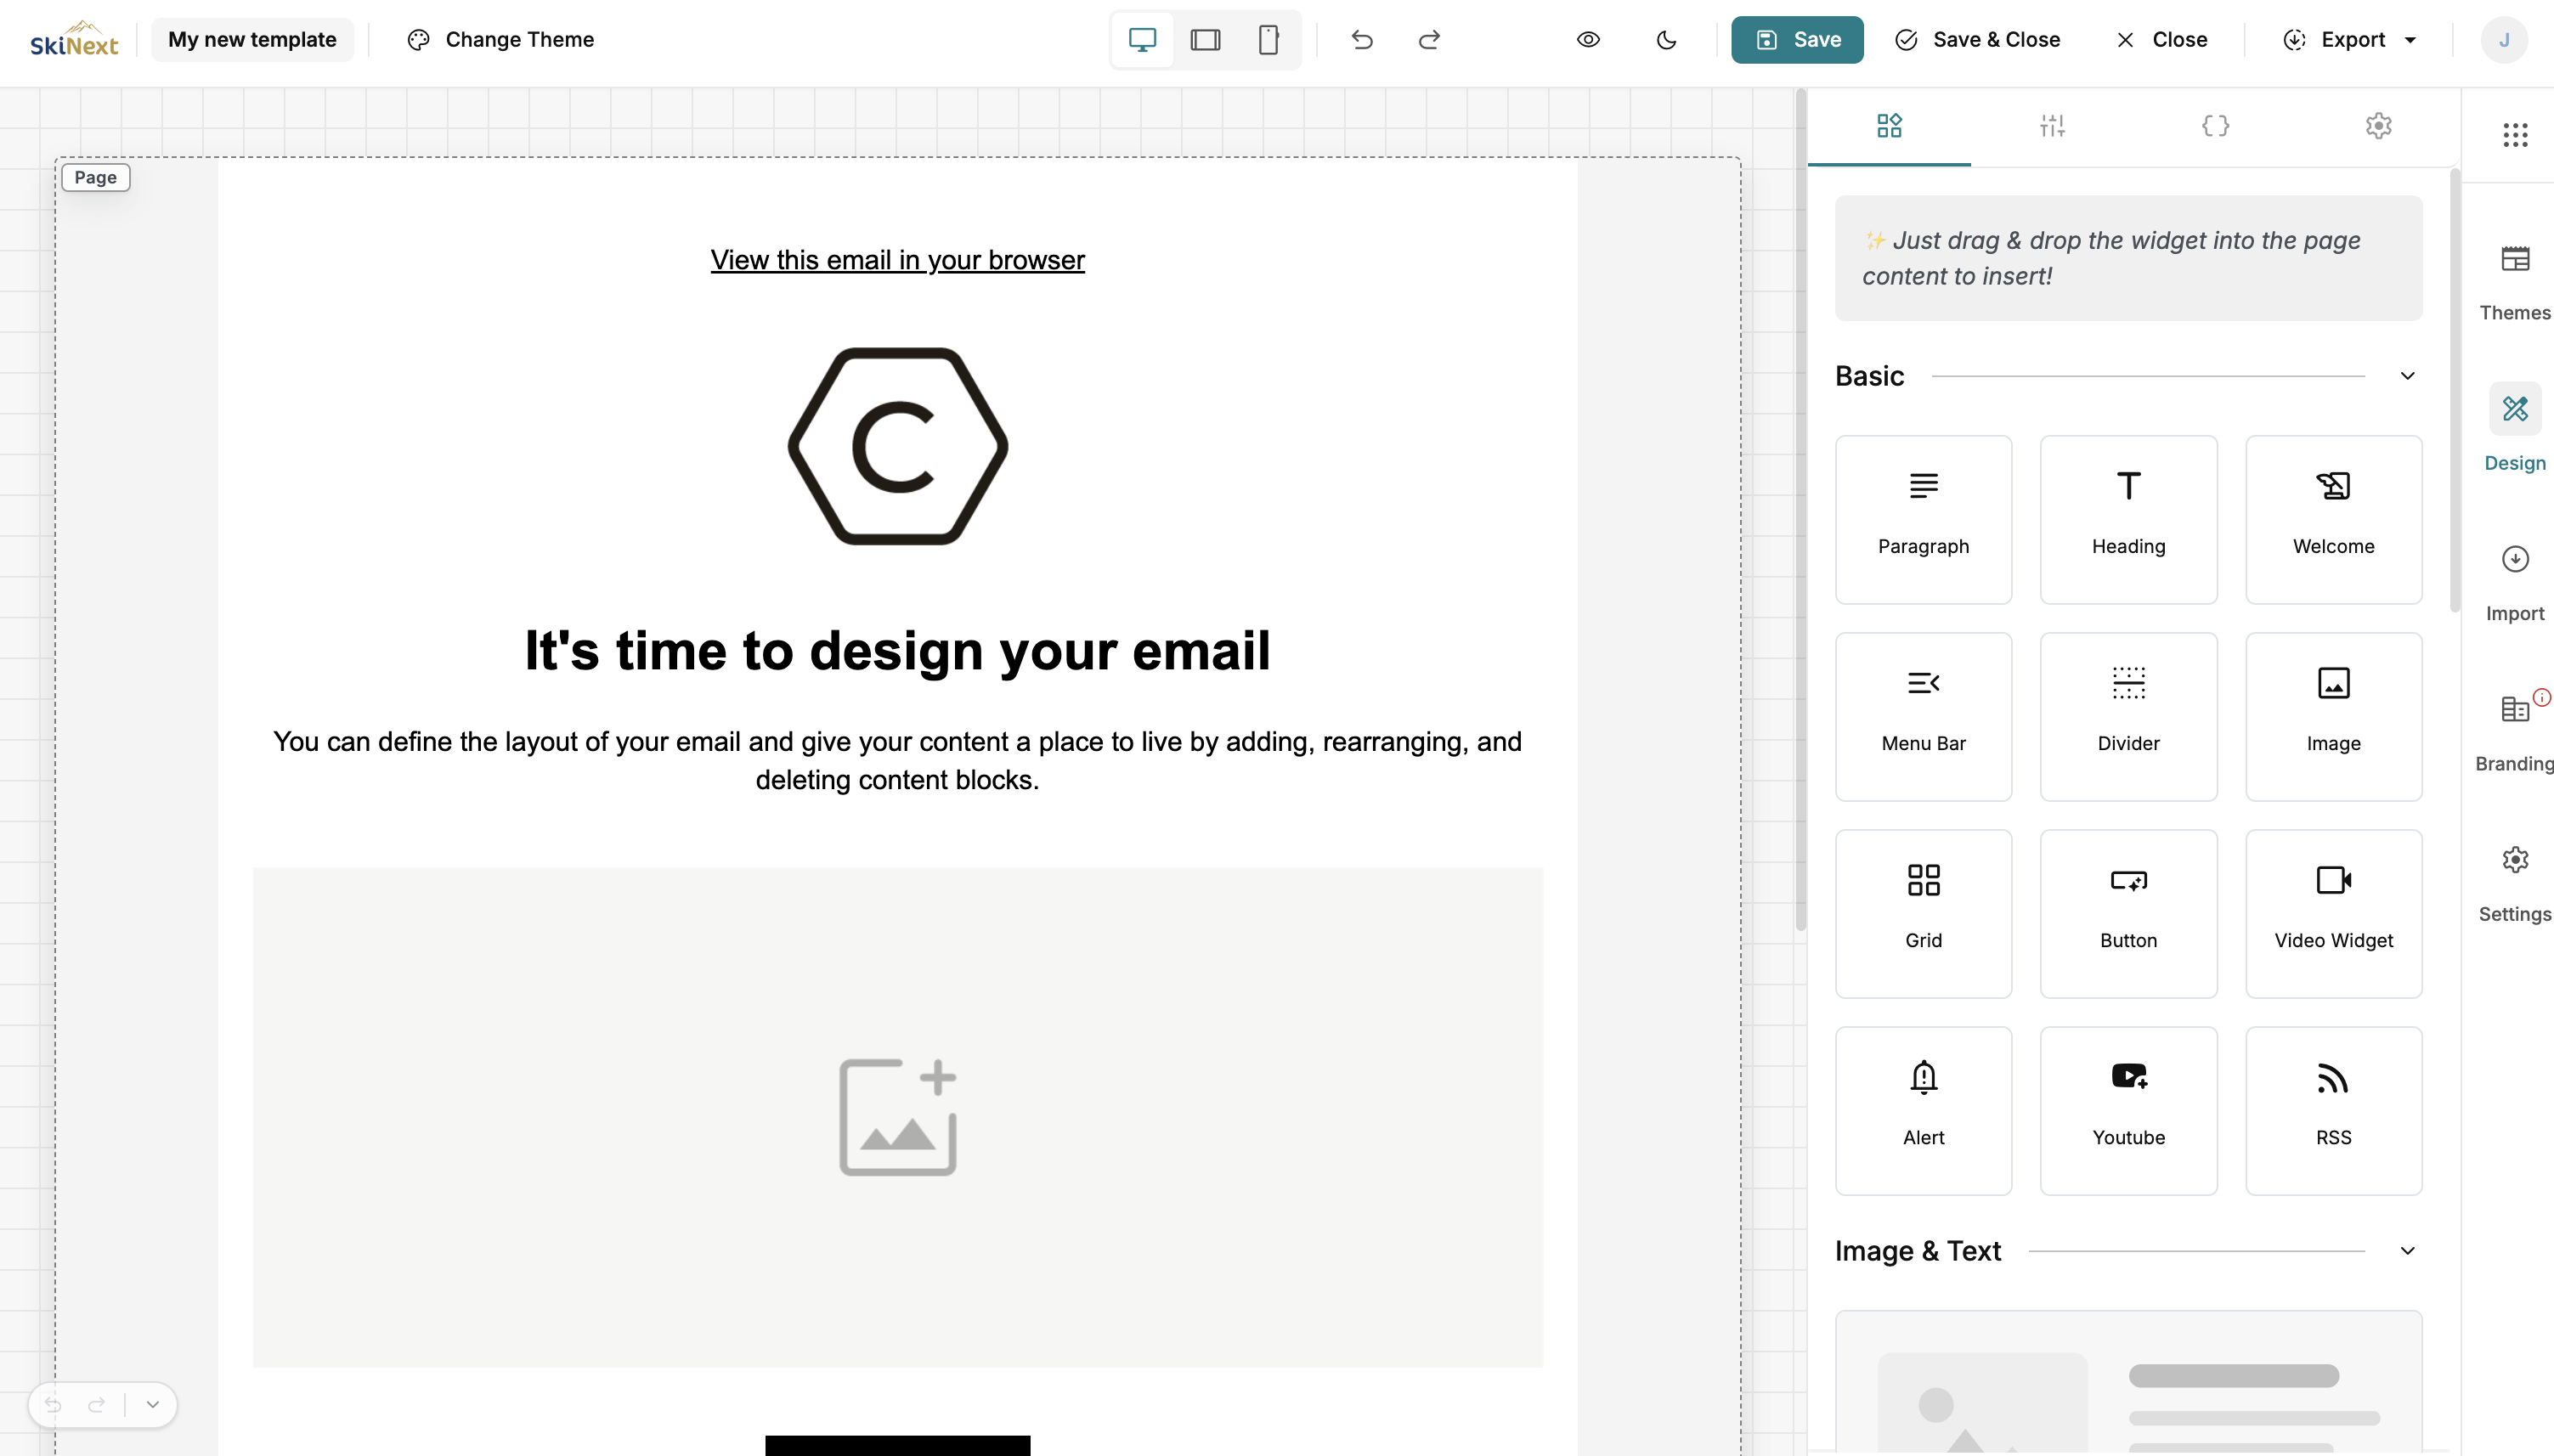Select the Grid widget
Viewport: 2554px width, 1456px height.
coord(1923,913)
